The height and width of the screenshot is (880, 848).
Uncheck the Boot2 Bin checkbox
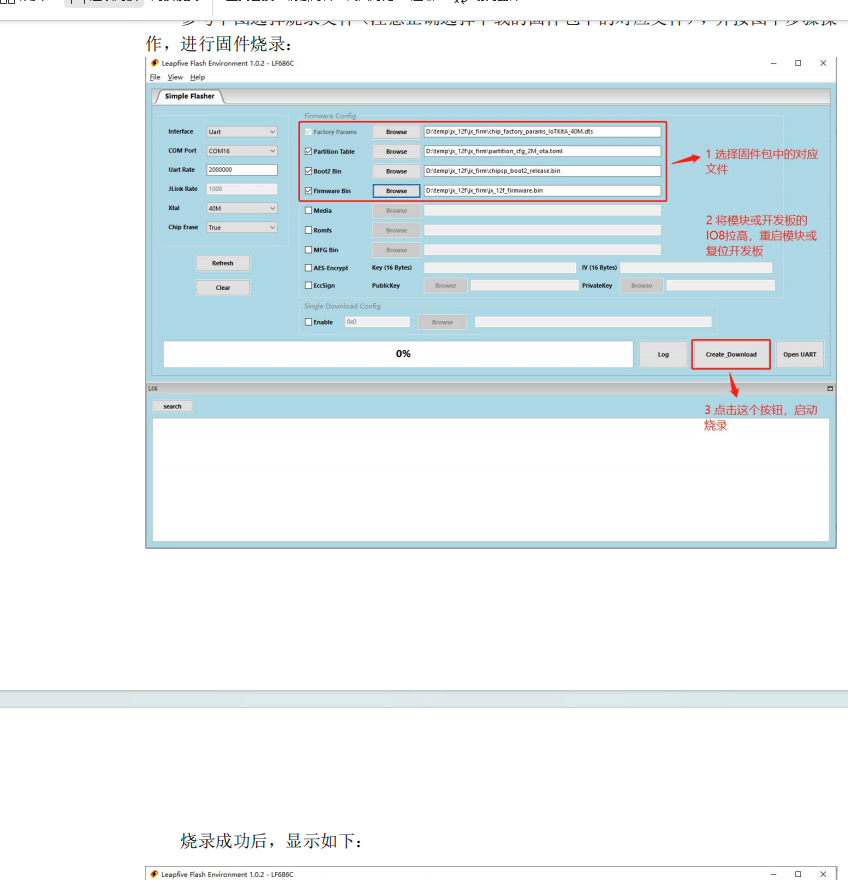[x=308, y=171]
